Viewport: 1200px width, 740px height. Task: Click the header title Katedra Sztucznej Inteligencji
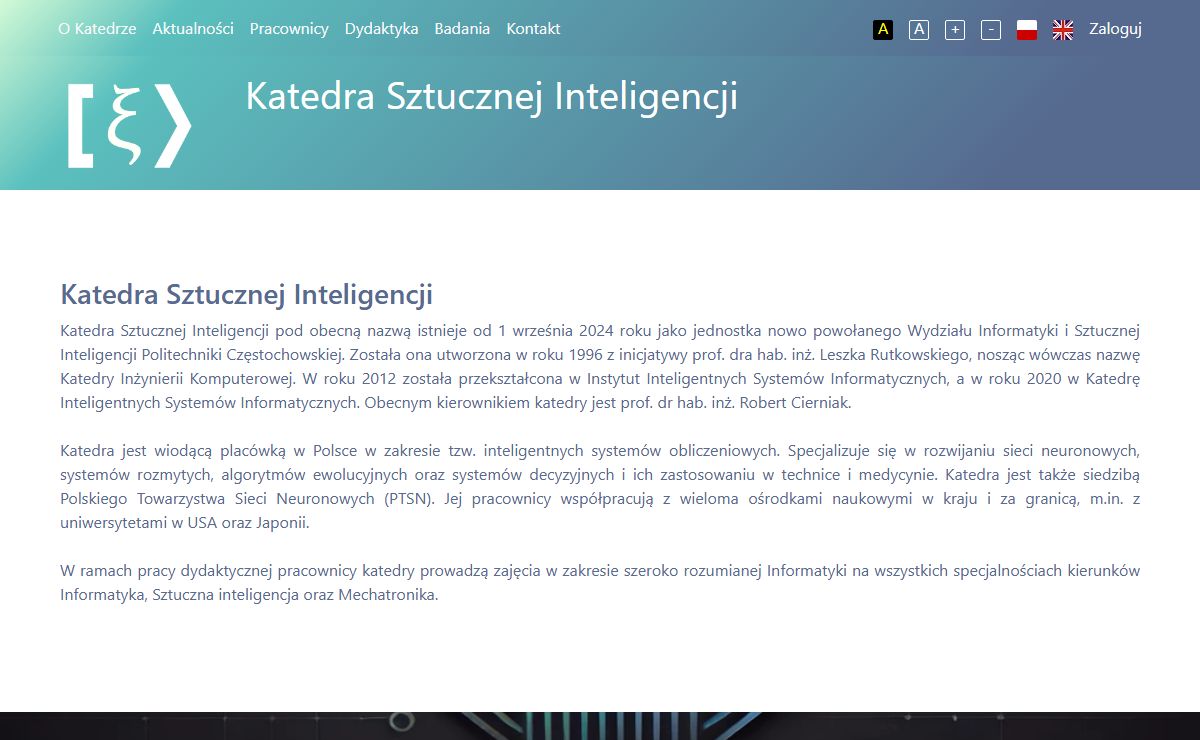point(491,97)
